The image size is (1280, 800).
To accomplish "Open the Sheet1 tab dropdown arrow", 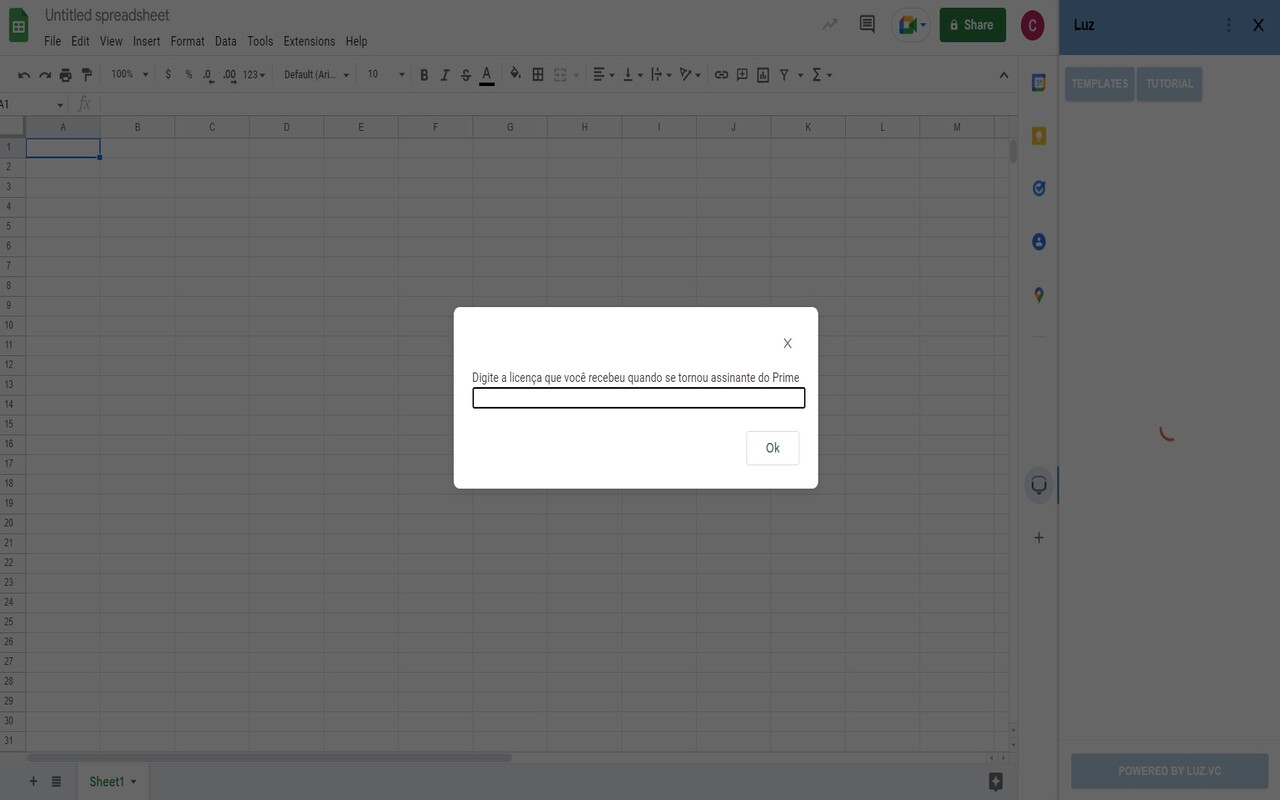I will click(133, 782).
